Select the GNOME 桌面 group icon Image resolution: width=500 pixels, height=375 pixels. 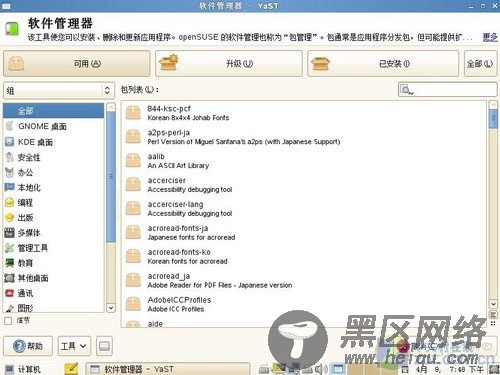tap(9, 126)
